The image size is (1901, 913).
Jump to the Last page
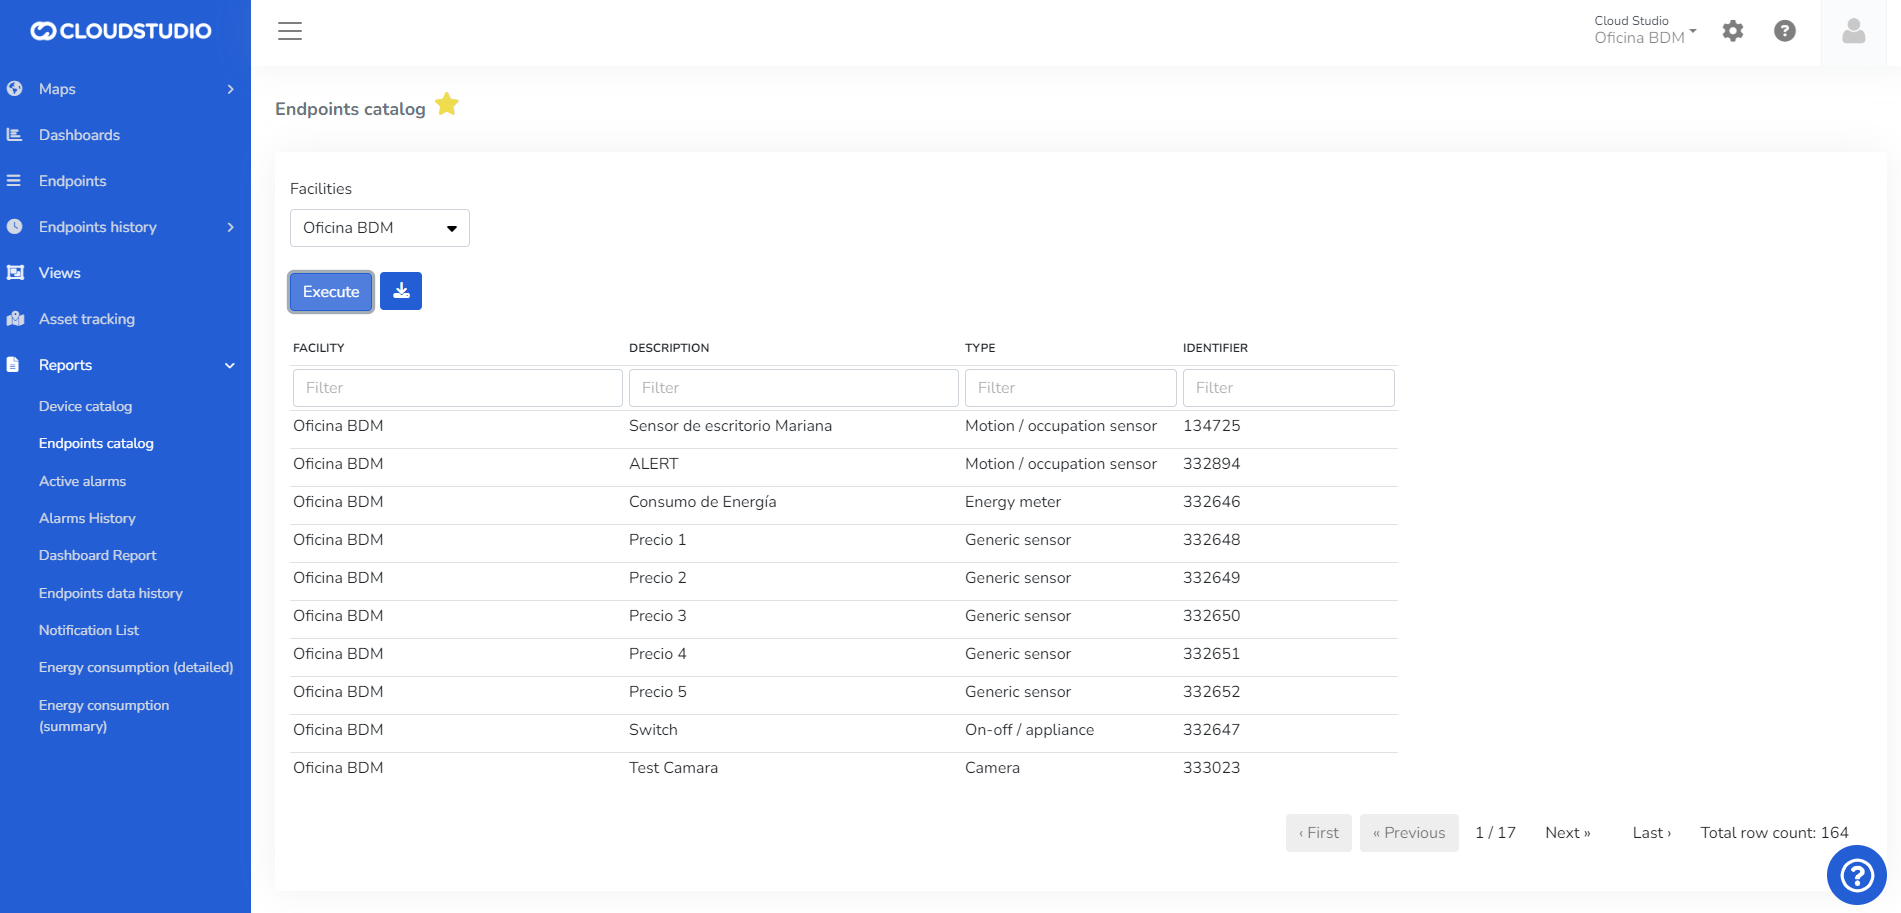[x=1651, y=833]
